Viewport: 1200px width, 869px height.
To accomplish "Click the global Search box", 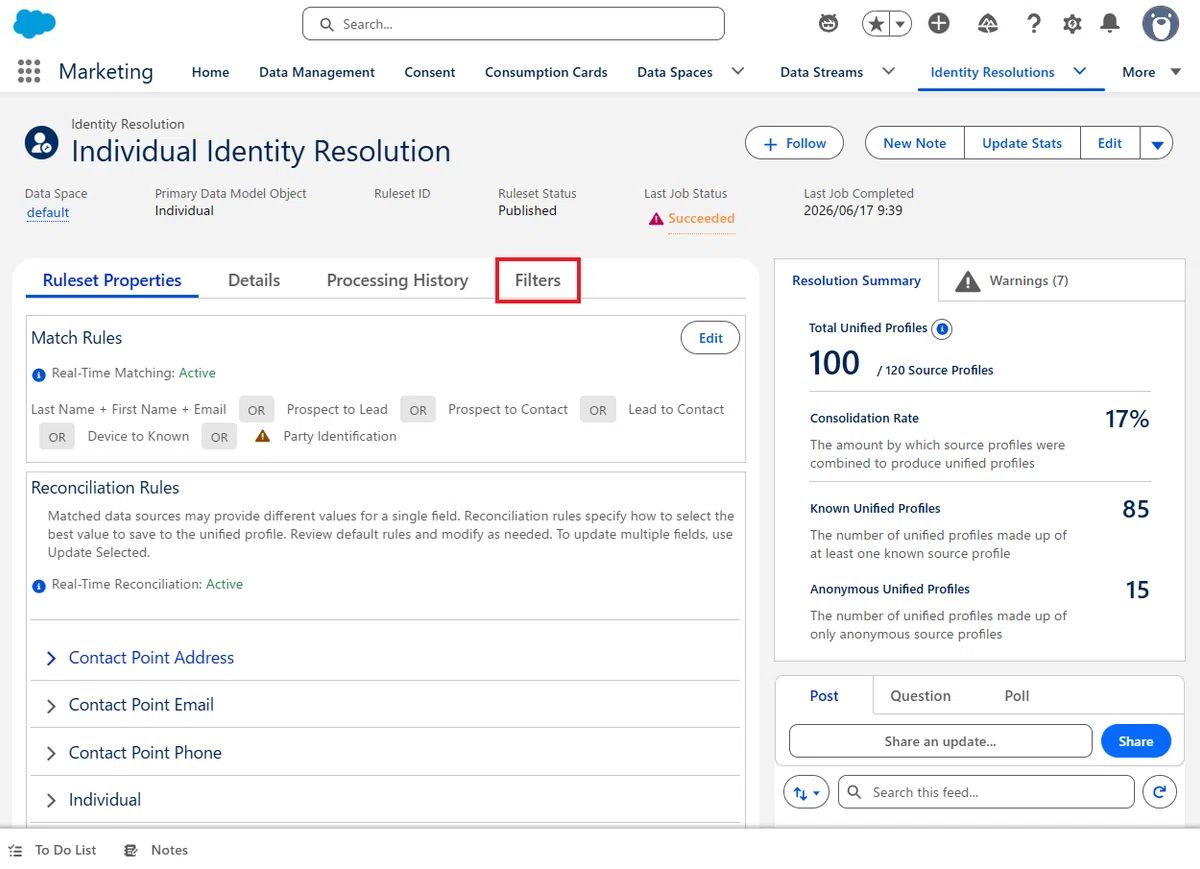I will coord(513,24).
